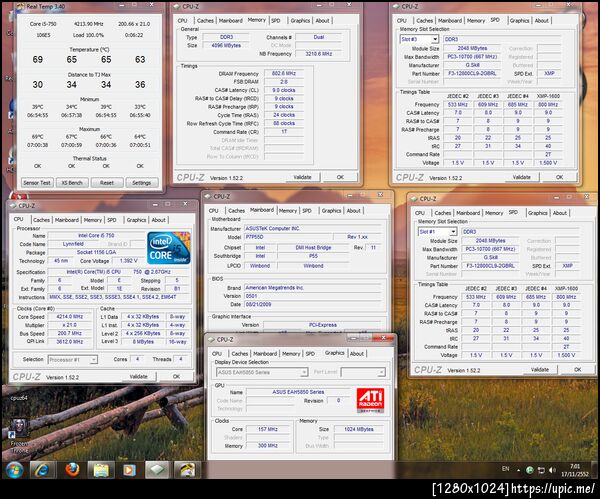This screenshot has height=499, width=600.
Task: Click the volume speaker tray icon
Action: tap(552, 470)
